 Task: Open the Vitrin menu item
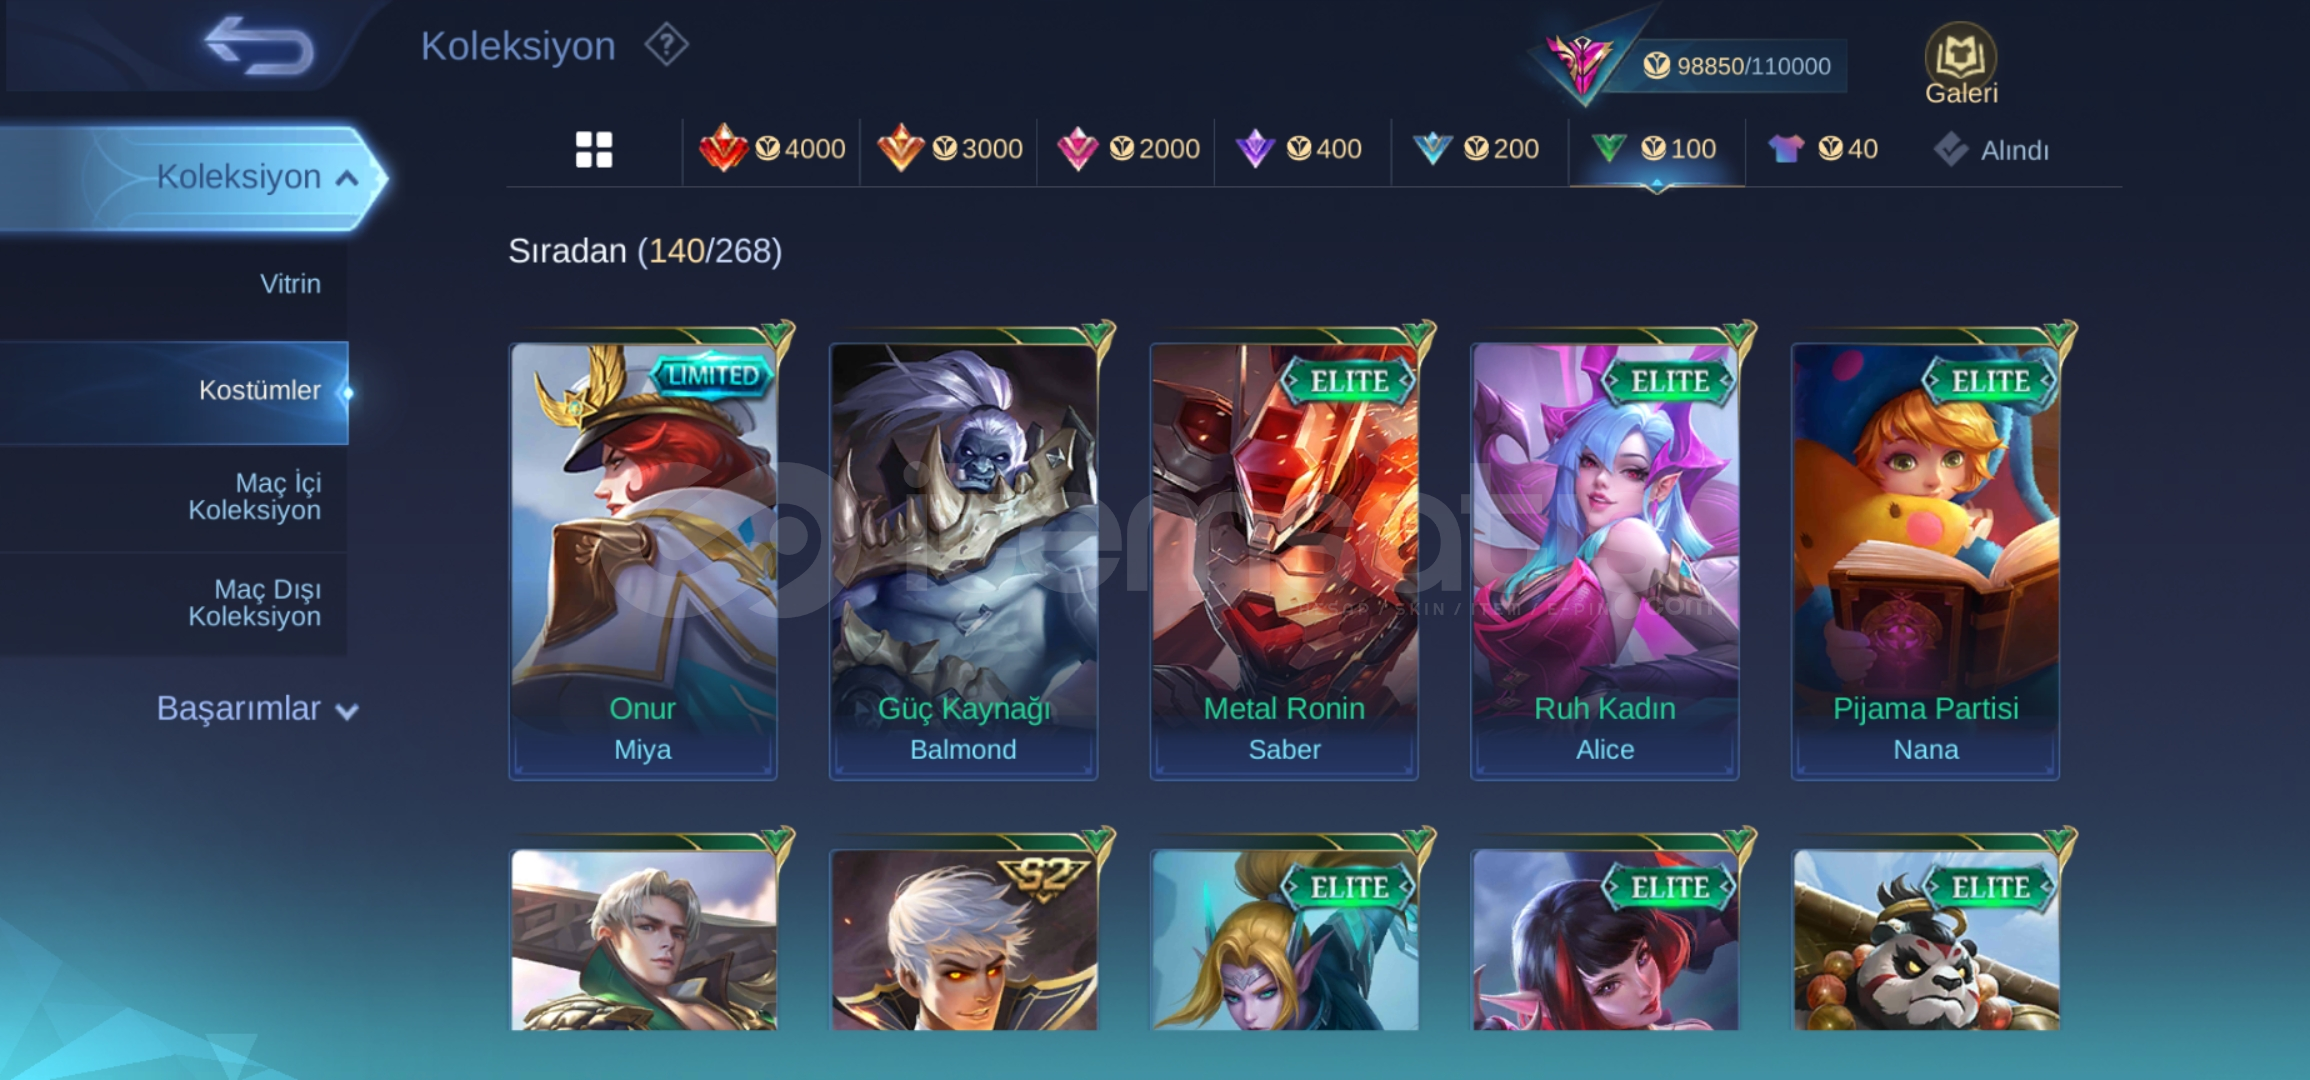290,284
